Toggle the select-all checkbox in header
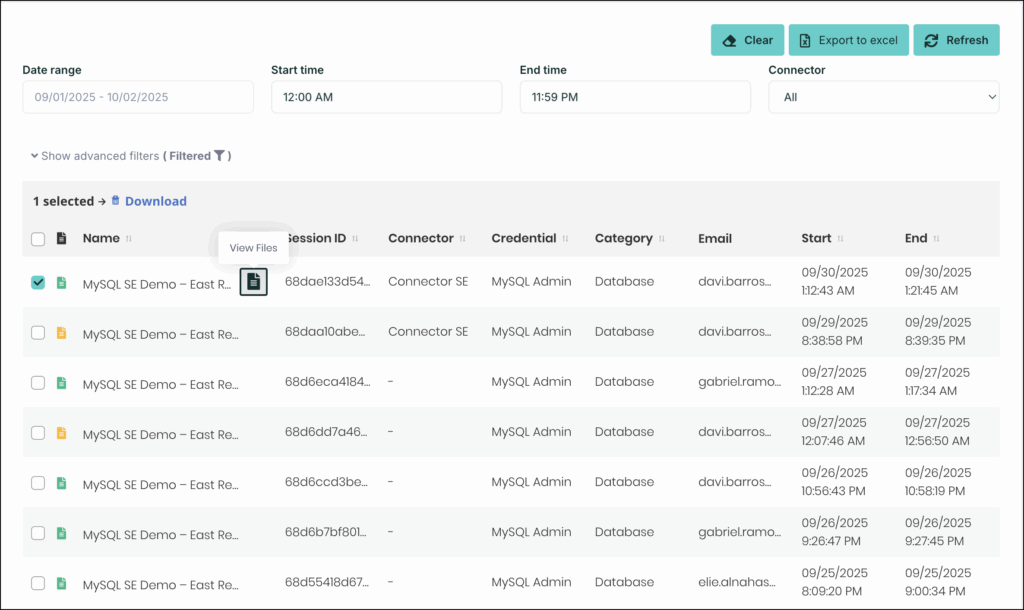1024x610 pixels. (x=38, y=239)
